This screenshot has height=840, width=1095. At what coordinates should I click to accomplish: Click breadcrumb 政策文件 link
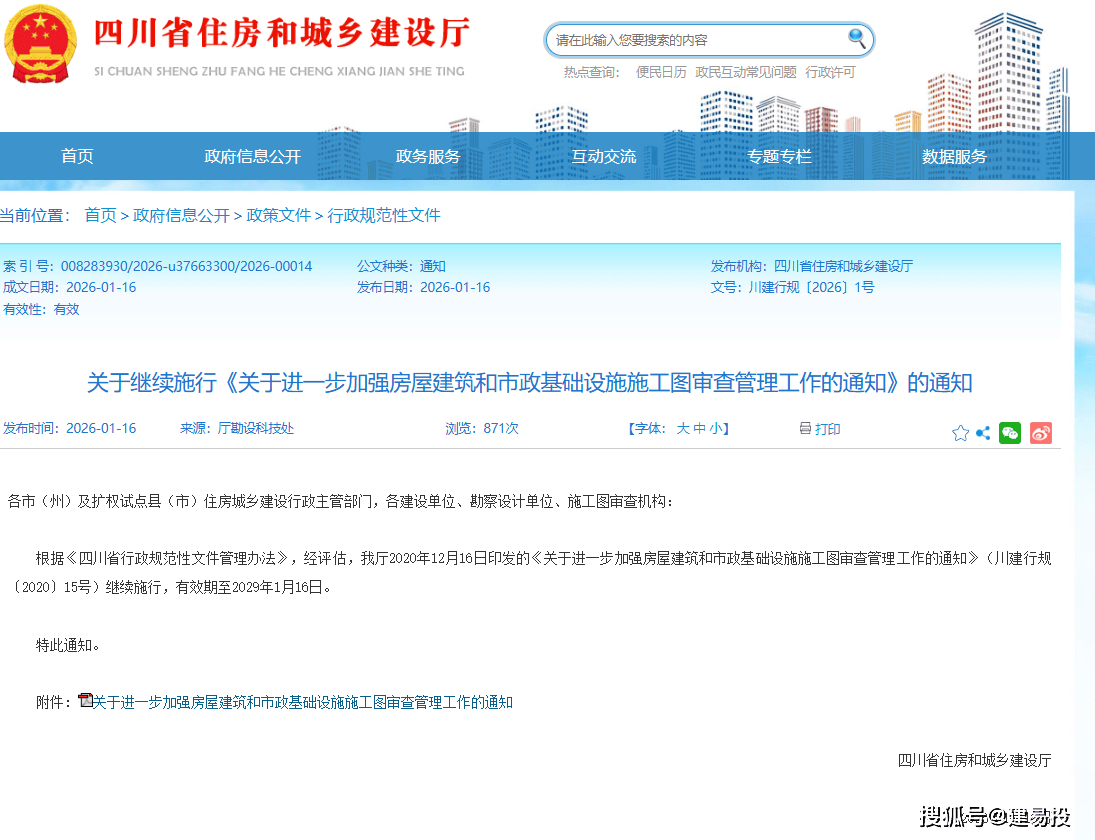pos(278,215)
